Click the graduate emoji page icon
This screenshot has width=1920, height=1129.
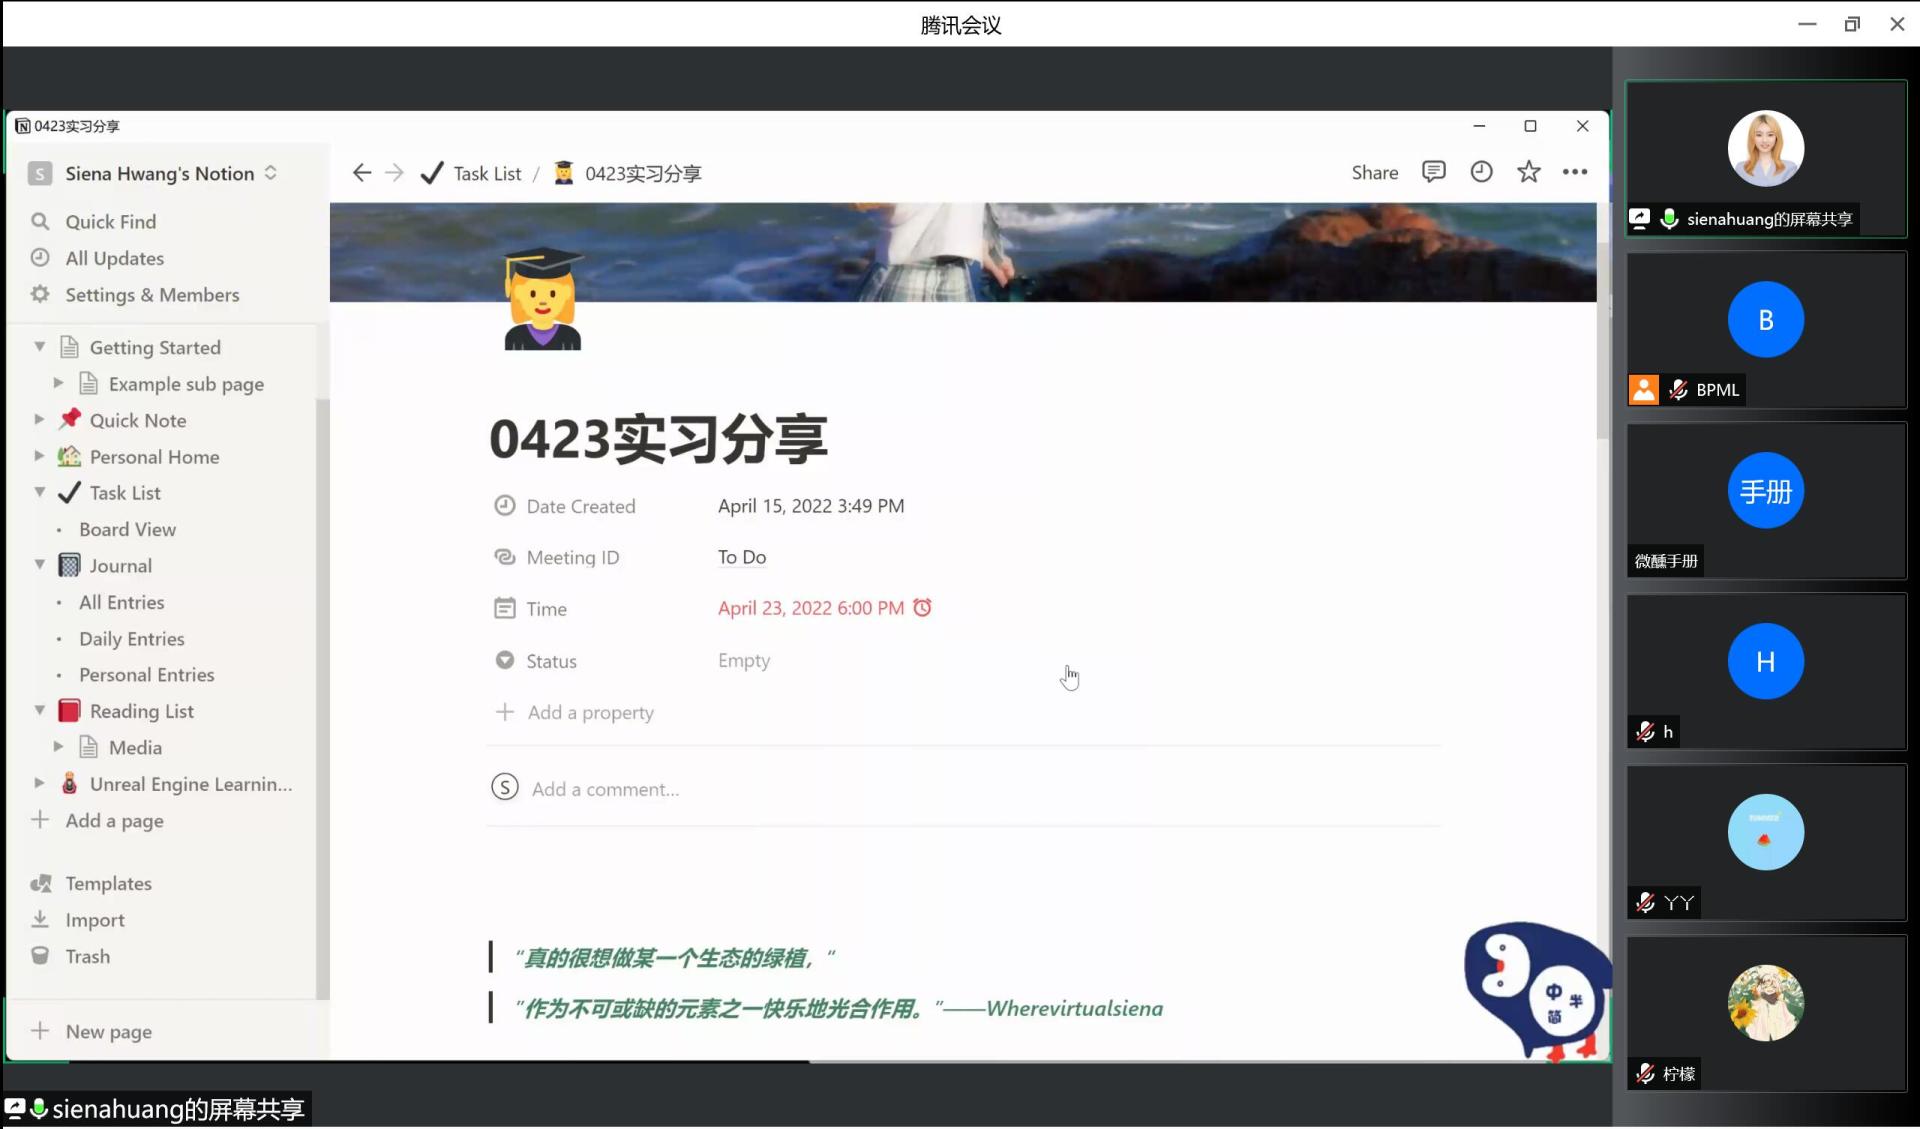[542, 300]
